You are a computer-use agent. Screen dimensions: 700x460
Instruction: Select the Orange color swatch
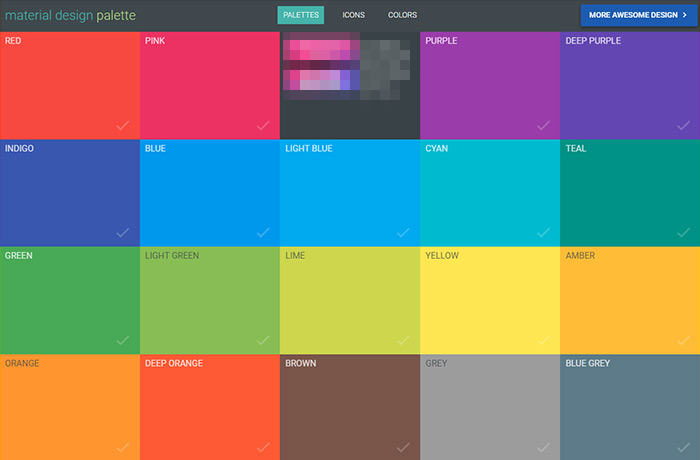coord(70,407)
